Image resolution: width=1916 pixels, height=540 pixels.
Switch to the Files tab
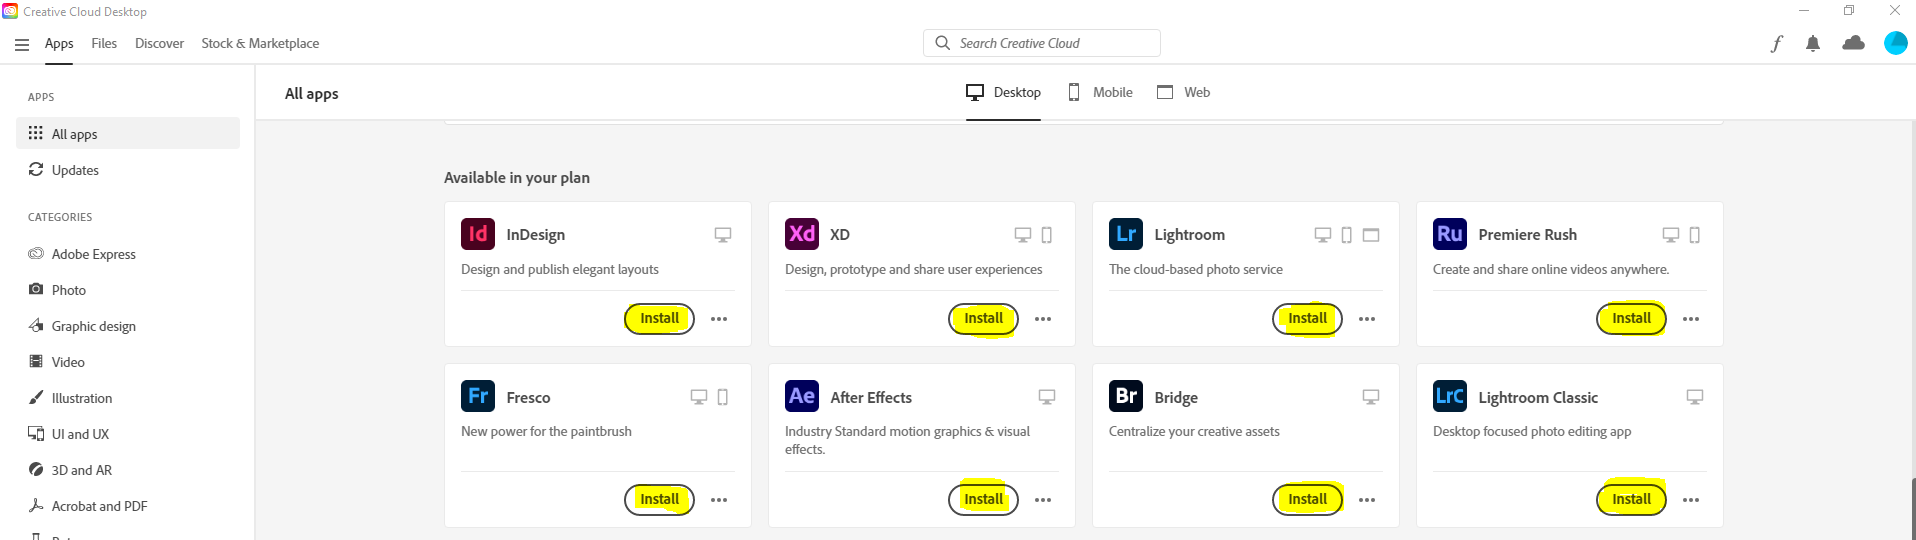(104, 43)
